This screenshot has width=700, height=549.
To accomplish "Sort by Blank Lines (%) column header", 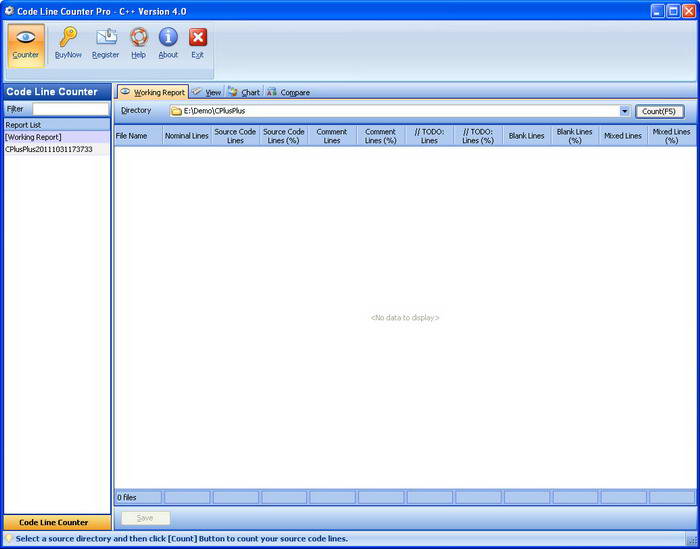I will tap(575, 136).
